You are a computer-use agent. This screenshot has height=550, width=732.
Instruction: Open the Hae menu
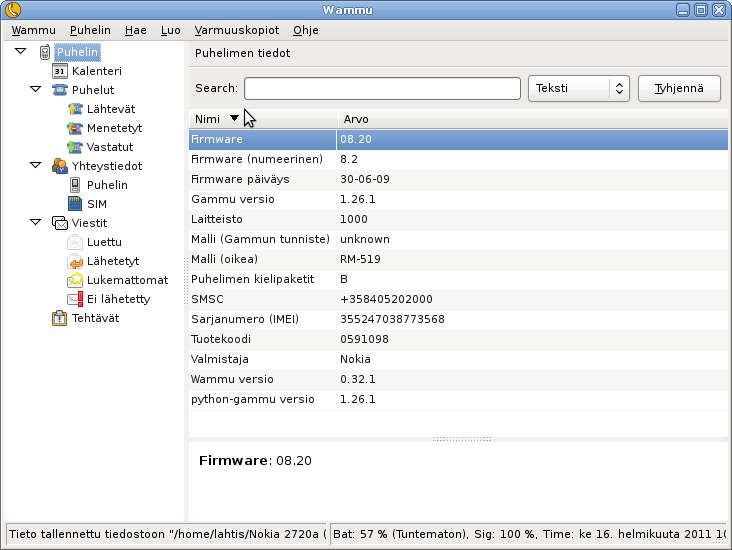[x=135, y=30]
